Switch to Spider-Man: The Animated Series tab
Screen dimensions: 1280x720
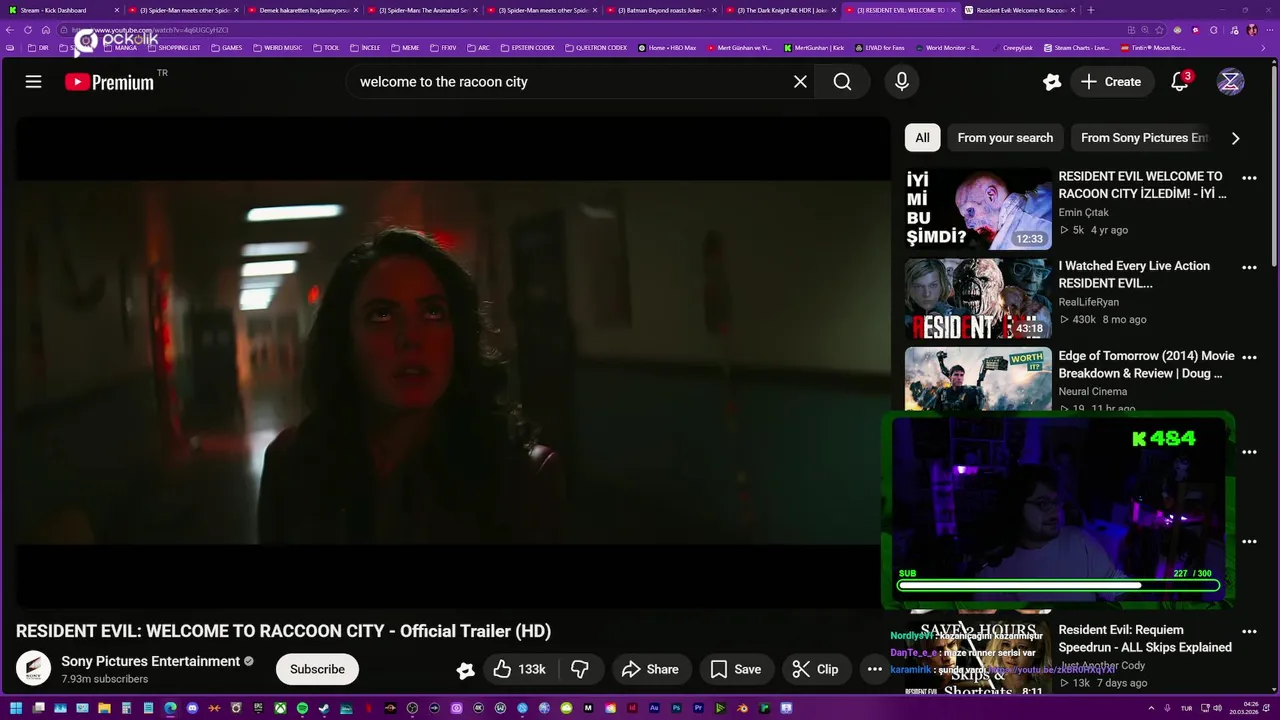(424, 10)
